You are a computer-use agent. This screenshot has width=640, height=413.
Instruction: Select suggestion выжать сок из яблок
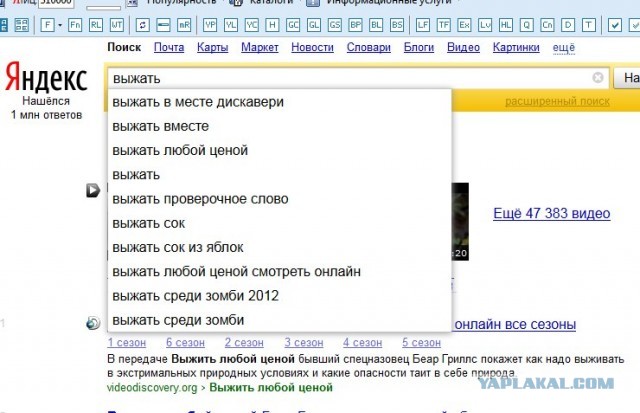[x=280, y=247]
